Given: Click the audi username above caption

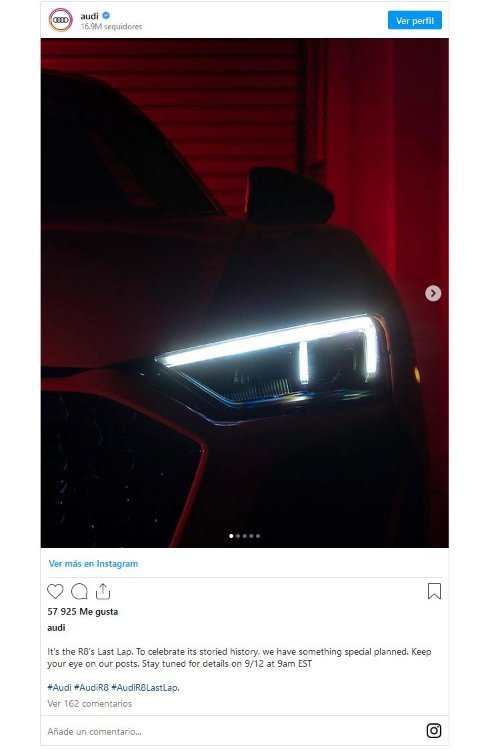Looking at the screenshot, I should (56, 628).
